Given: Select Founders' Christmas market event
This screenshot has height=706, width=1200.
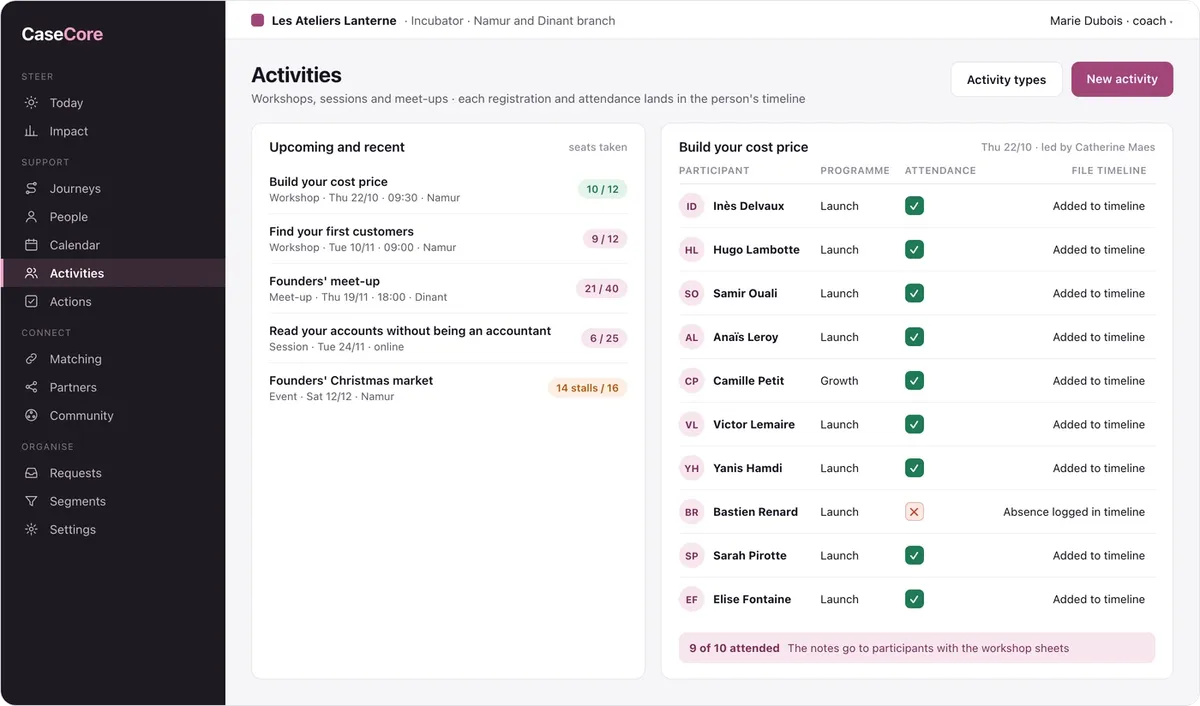Looking at the screenshot, I should pyautogui.click(x=448, y=388).
